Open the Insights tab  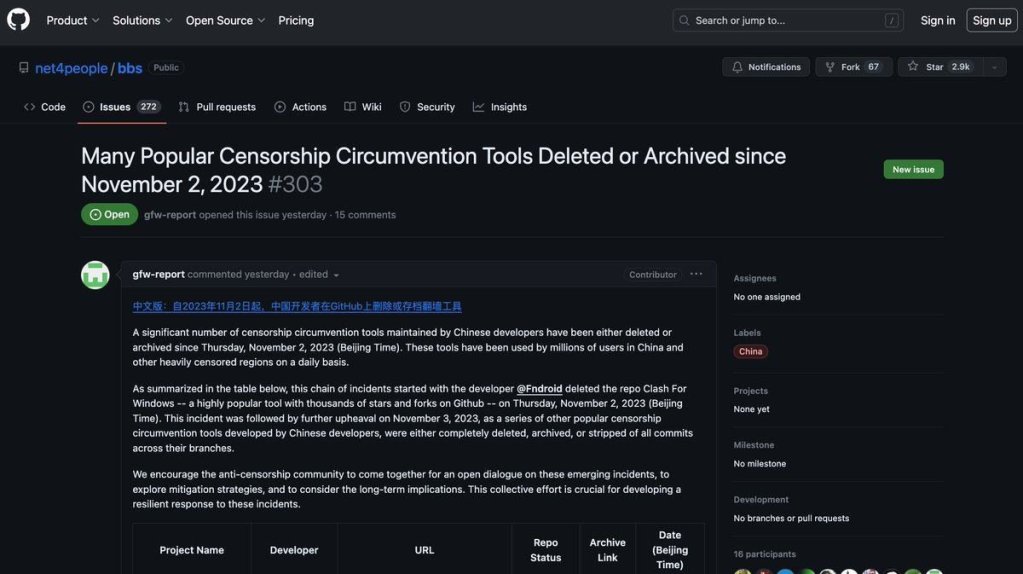pos(500,107)
